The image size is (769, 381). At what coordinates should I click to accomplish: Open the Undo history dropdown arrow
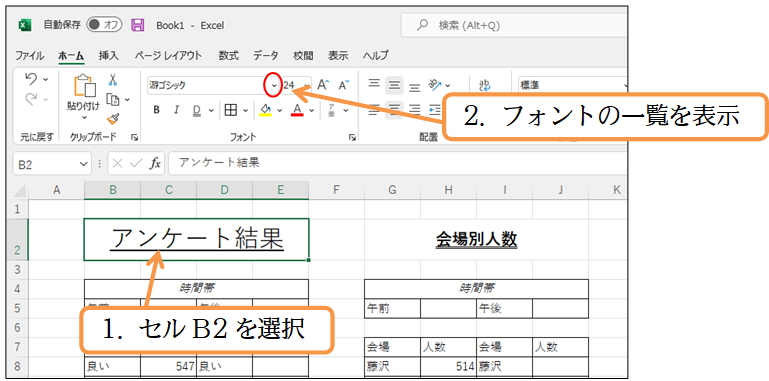[46, 79]
